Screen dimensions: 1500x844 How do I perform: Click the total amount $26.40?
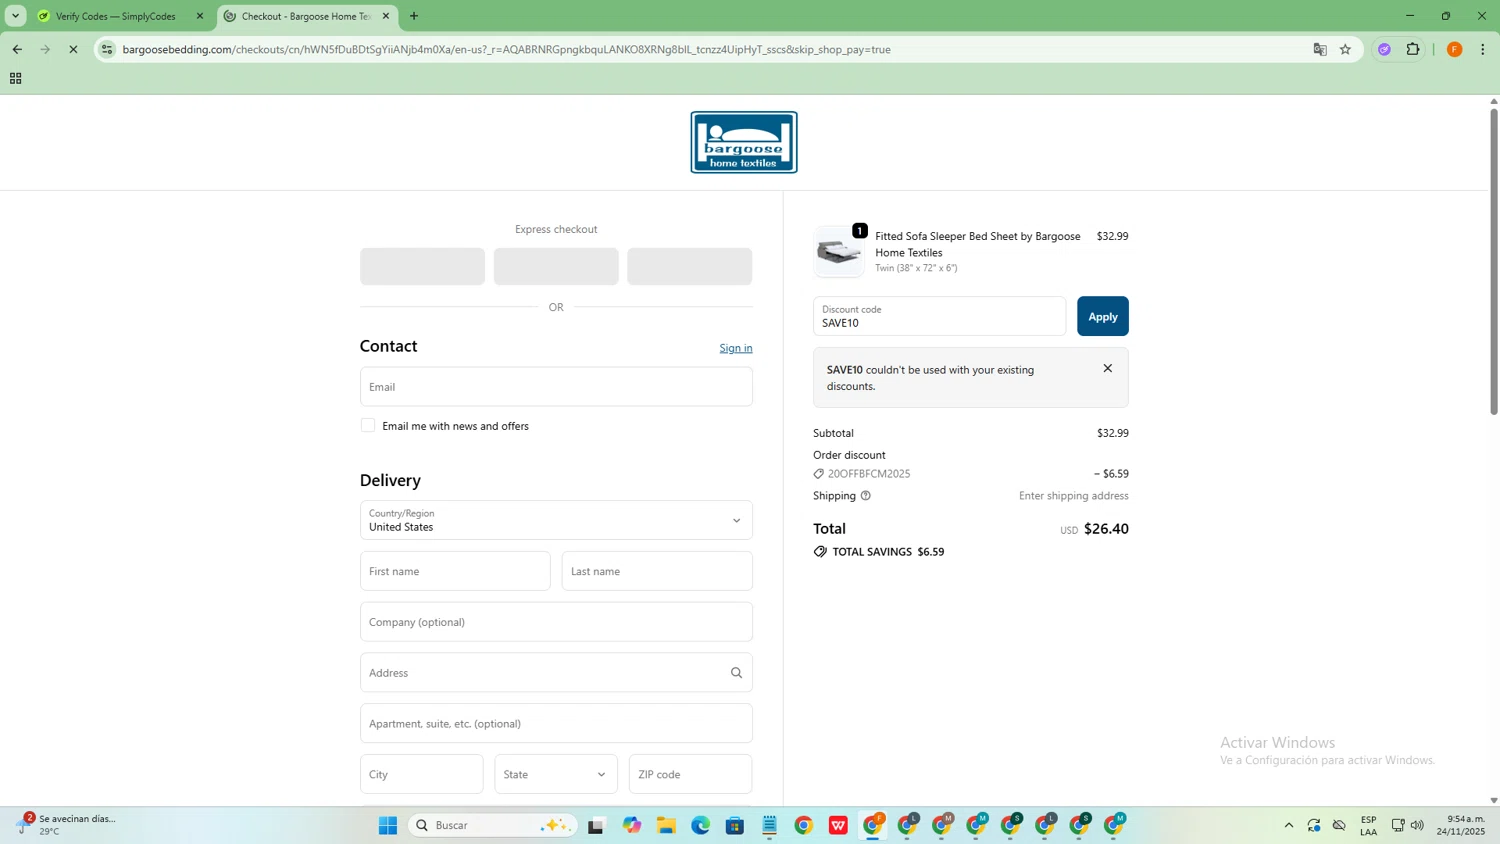point(1106,529)
